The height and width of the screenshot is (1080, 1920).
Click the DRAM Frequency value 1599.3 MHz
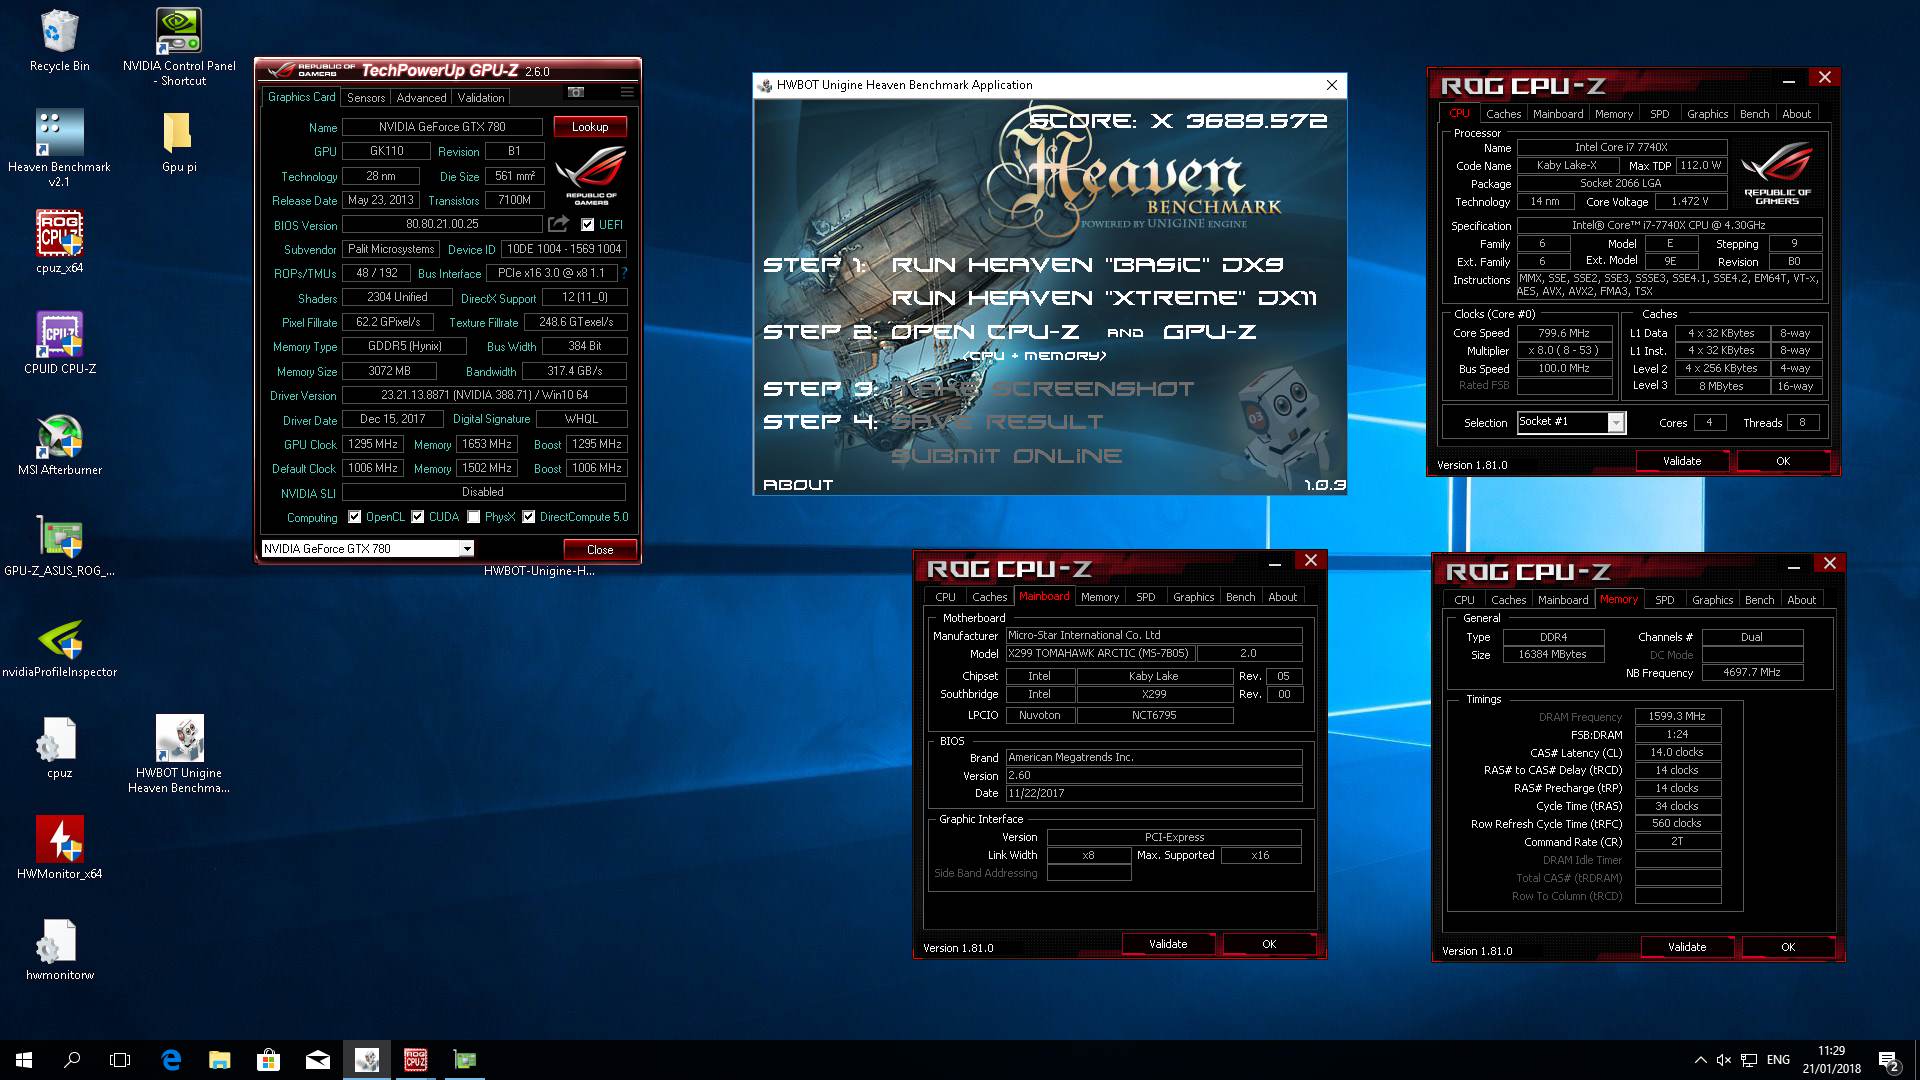click(x=1677, y=716)
